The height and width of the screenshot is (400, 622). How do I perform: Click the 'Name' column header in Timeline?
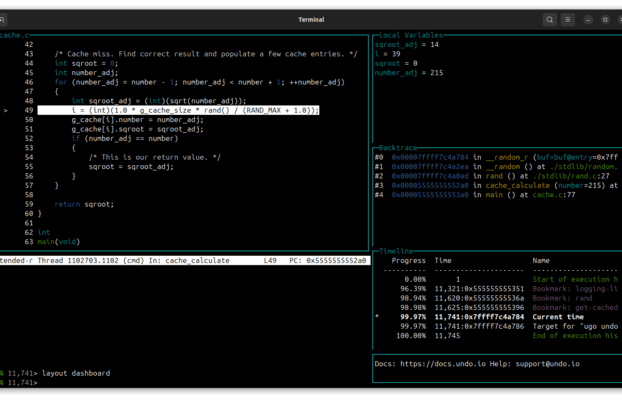pos(541,261)
